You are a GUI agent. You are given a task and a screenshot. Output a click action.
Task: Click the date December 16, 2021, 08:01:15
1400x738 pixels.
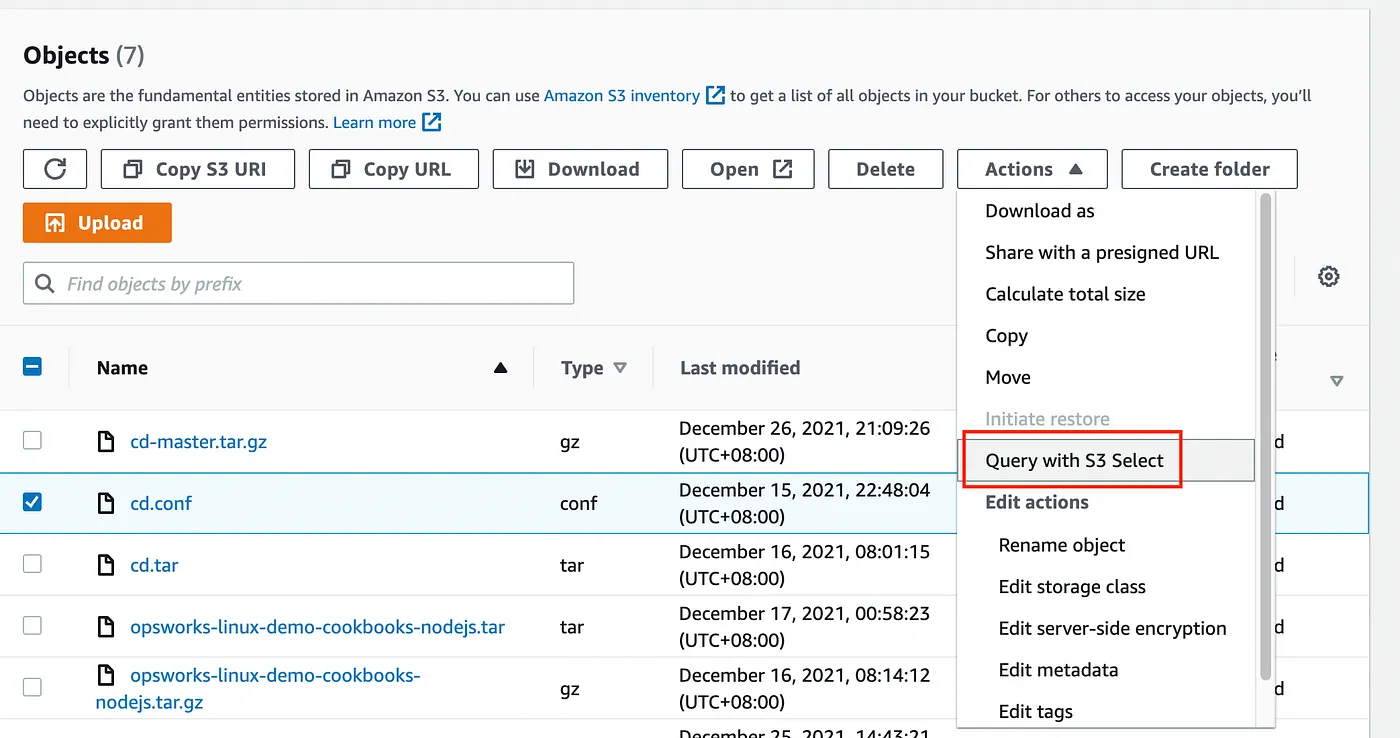pyautogui.click(x=804, y=552)
